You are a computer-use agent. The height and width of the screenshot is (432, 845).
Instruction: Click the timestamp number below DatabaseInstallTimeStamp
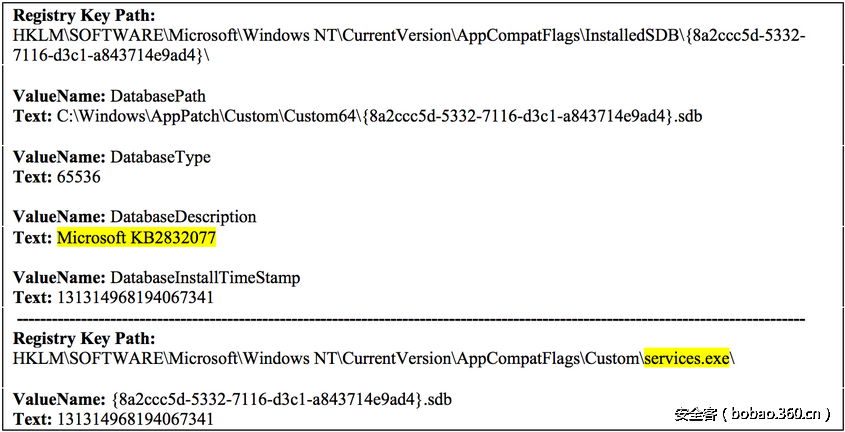point(135,297)
